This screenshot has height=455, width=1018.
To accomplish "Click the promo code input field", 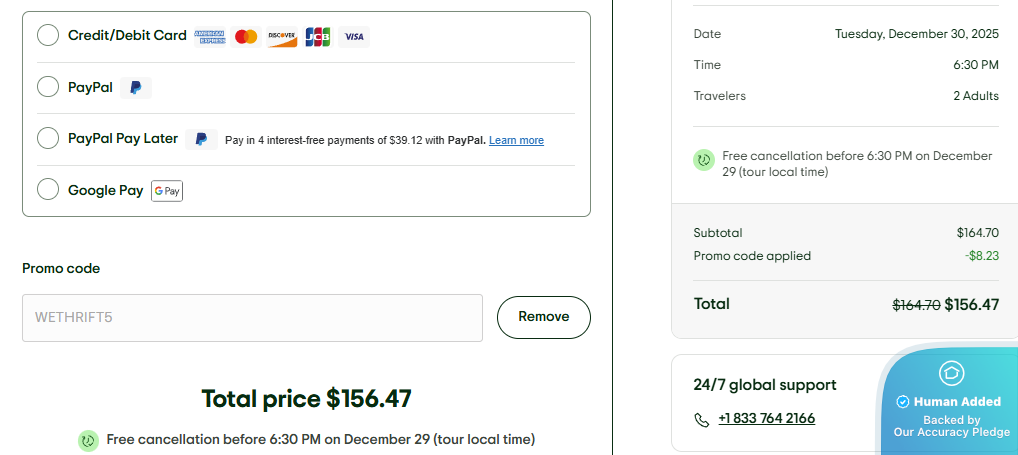I will 252,318.
